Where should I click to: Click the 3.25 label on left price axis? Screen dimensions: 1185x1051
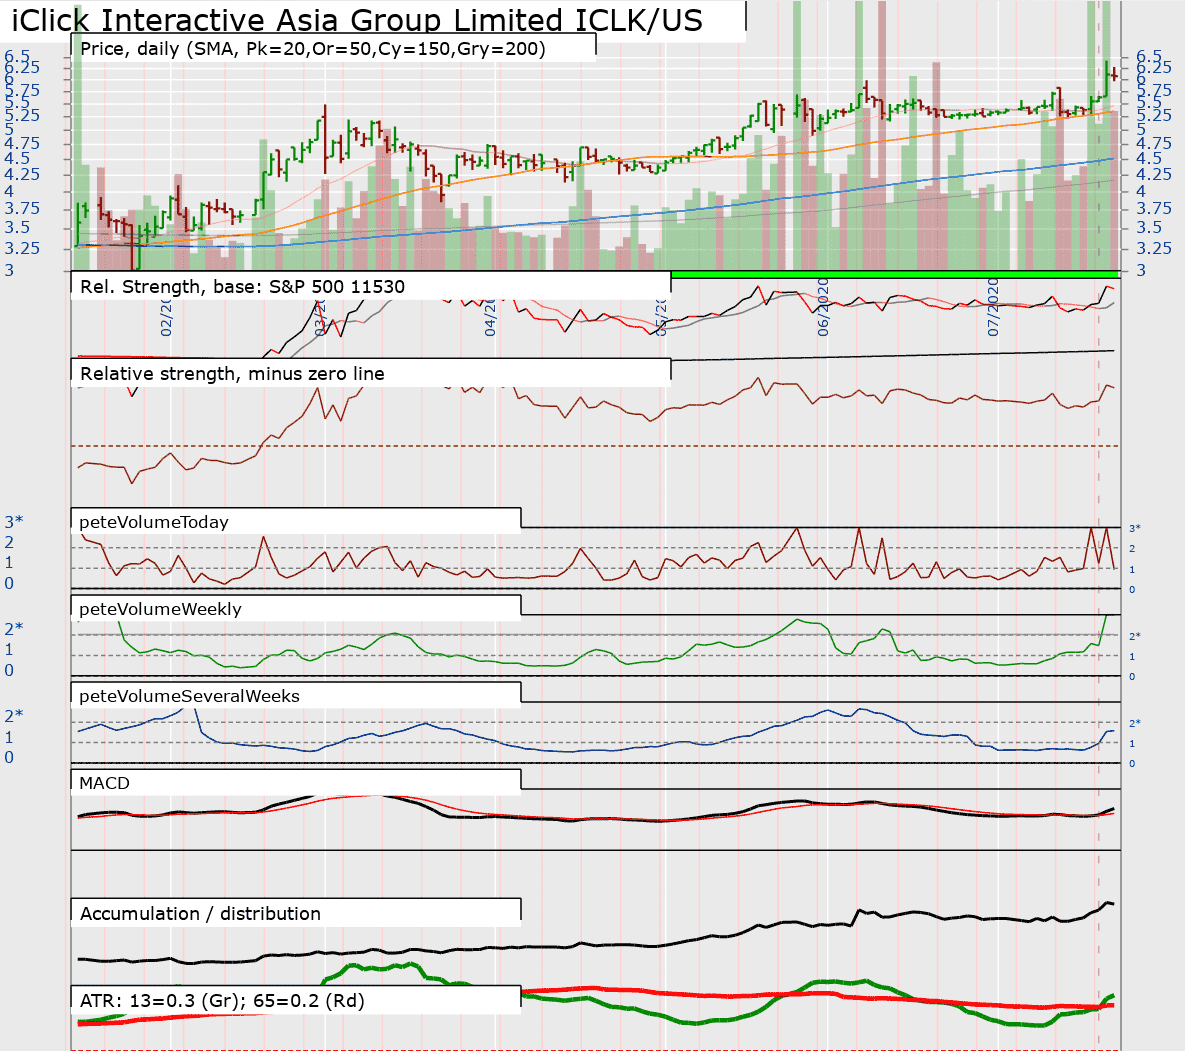point(23,249)
